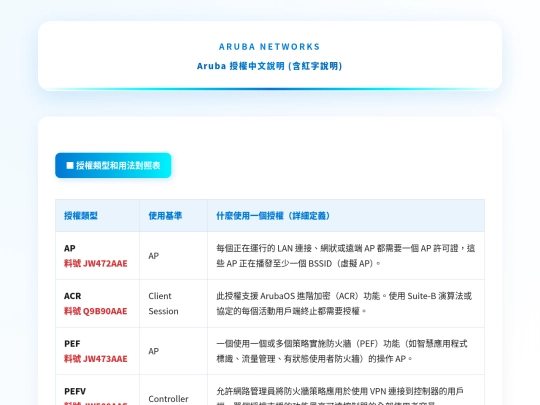Click the red part number JW472AAE
The image size is (540, 405).
click(x=95, y=263)
